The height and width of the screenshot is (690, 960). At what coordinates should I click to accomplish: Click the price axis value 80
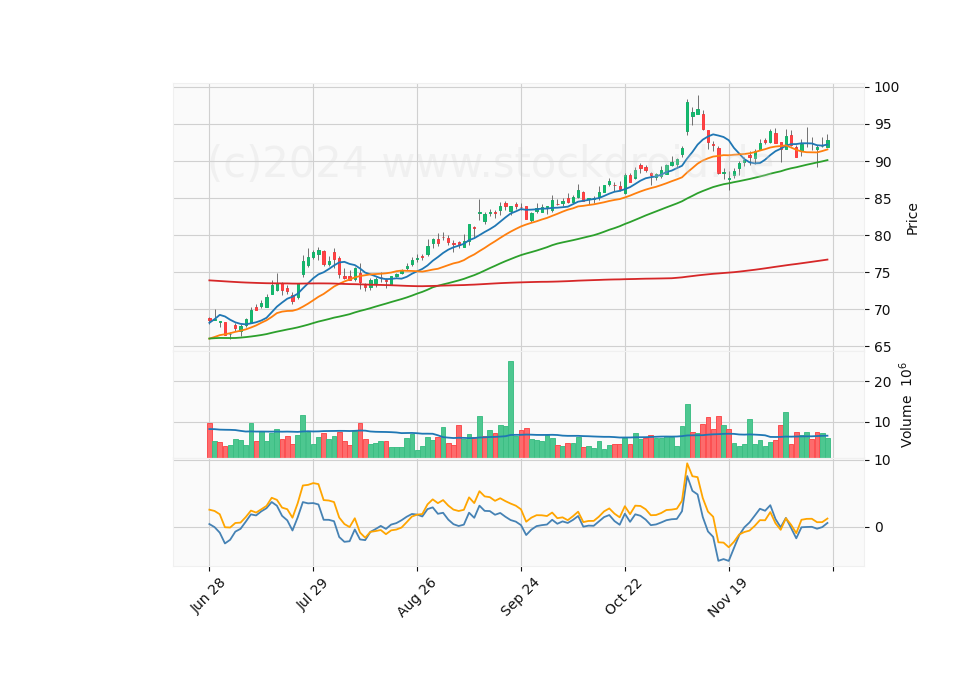883,236
